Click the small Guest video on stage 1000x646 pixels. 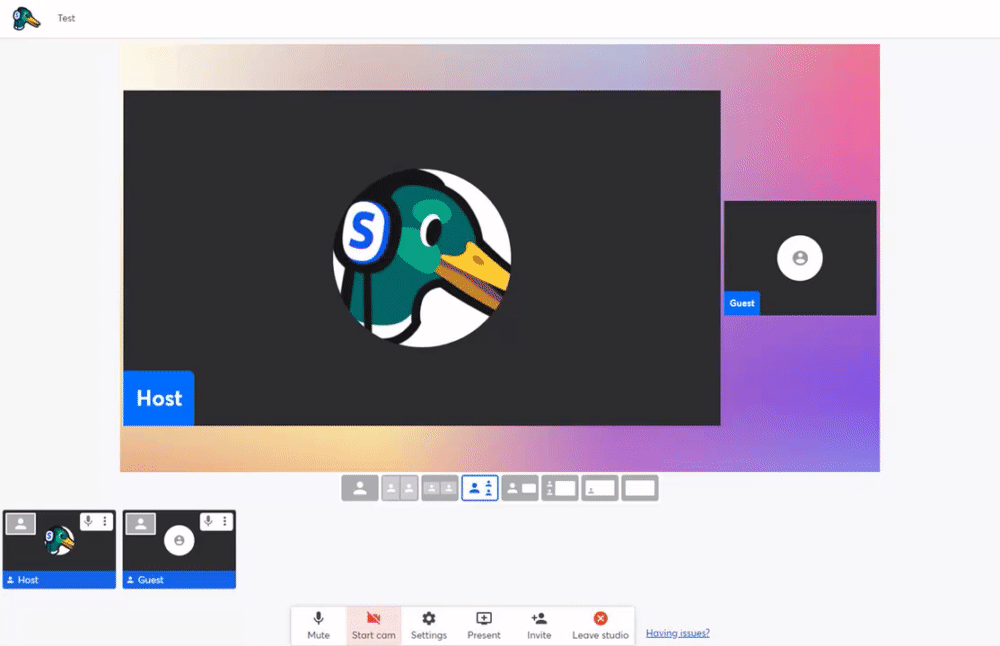tap(800, 258)
